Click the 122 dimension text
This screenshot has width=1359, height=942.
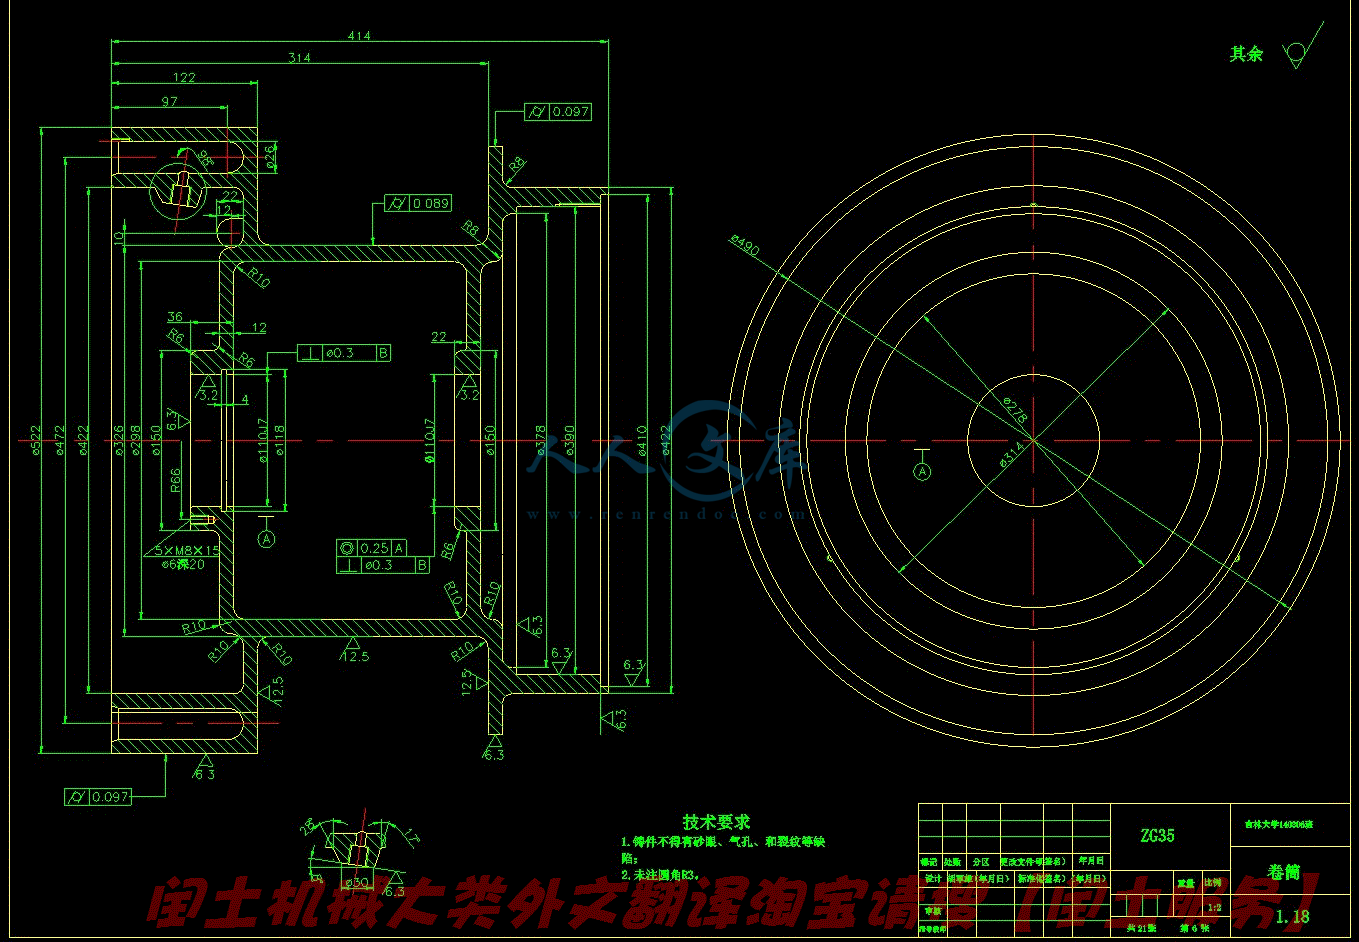click(184, 78)
